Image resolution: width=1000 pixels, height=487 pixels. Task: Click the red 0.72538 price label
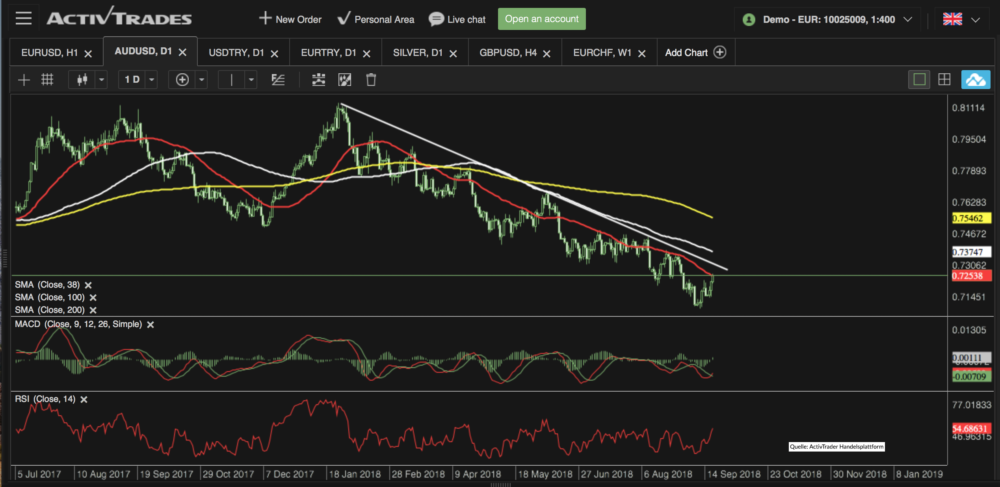971,275
